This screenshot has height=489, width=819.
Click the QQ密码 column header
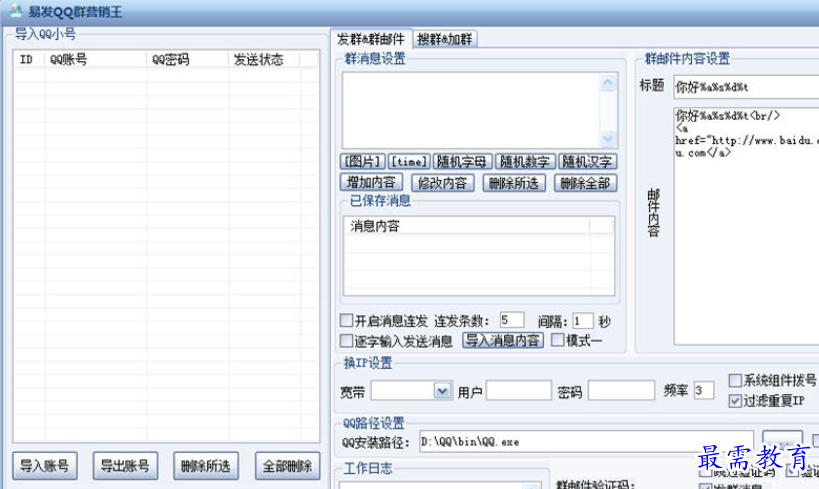tap(188, 60)
